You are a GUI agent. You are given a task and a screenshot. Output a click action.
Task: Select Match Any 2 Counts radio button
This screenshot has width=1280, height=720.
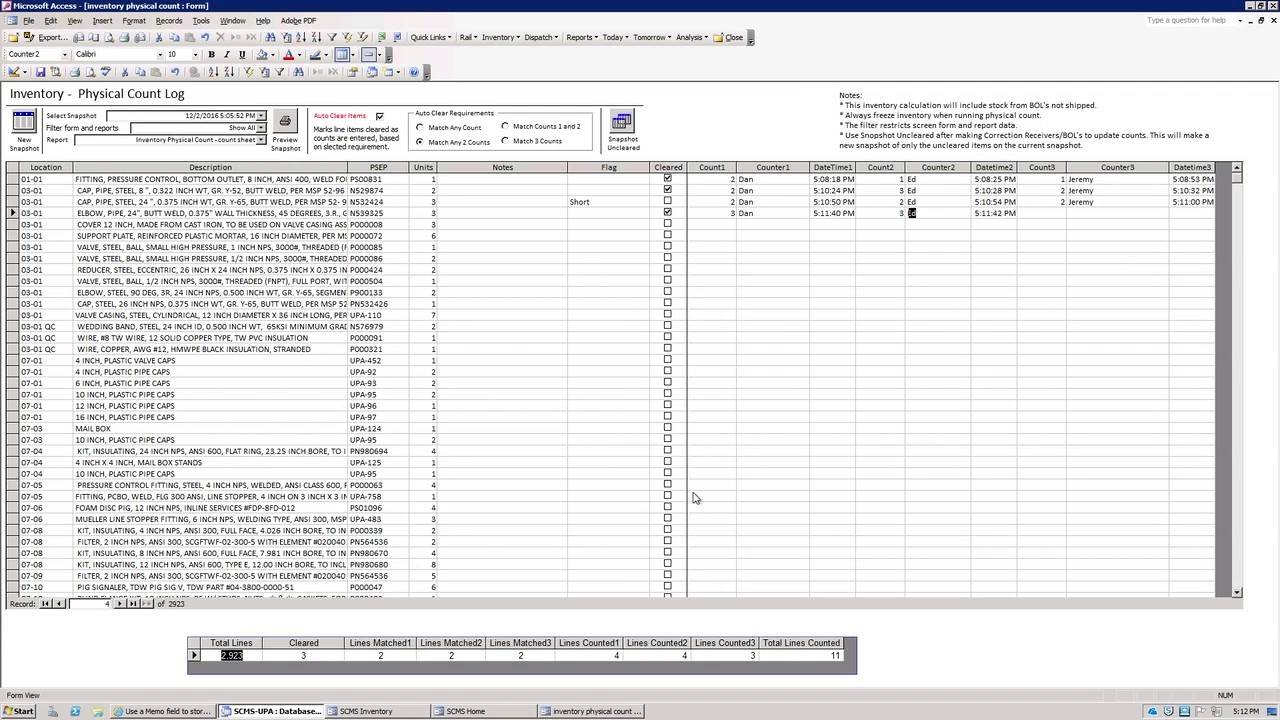tap(420, 142)
